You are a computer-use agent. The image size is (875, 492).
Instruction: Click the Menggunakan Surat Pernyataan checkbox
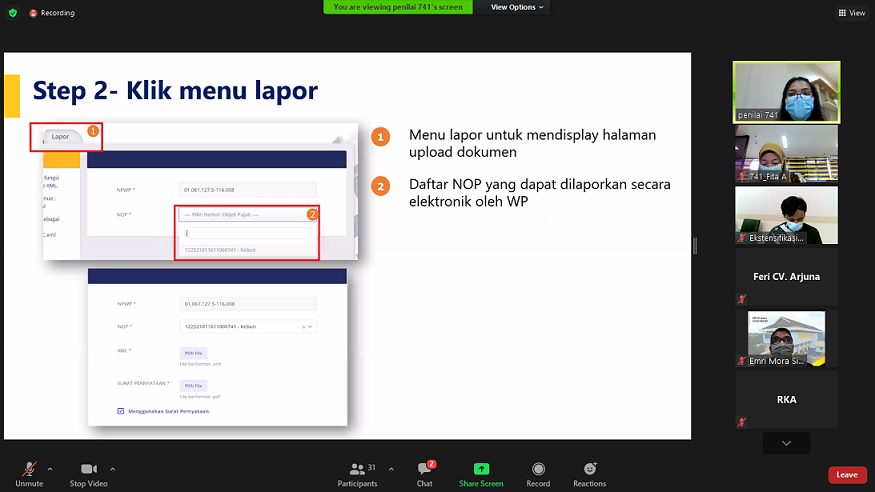121,411
